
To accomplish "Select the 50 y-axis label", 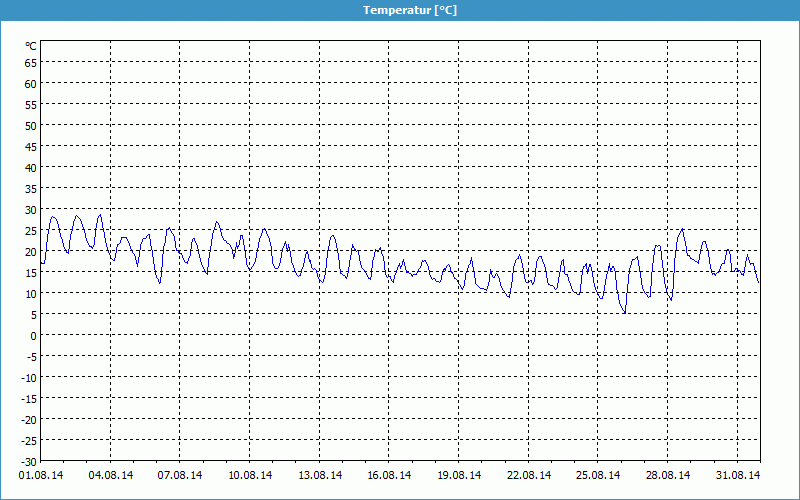I will pos(30,126).
